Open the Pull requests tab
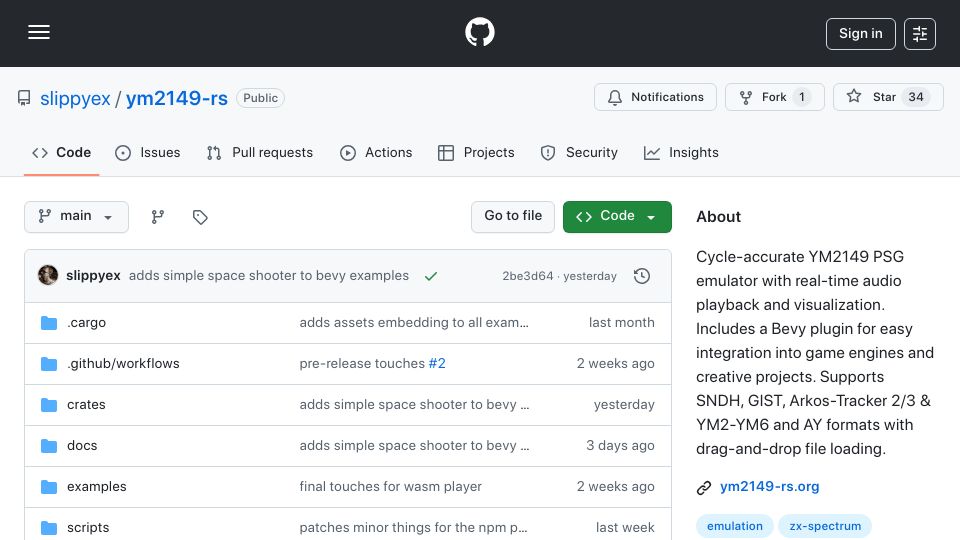The image size is (960, 540). pyautogui.click(x=260, y=152)
